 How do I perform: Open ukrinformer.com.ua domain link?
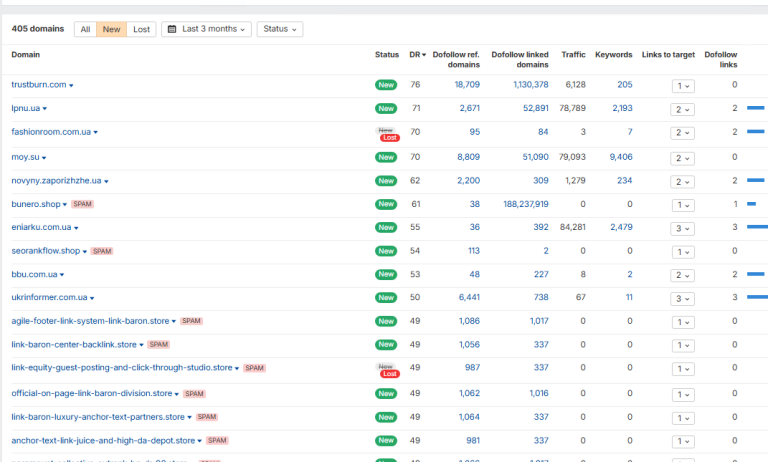pyautogui.click(x=49, y=297)
